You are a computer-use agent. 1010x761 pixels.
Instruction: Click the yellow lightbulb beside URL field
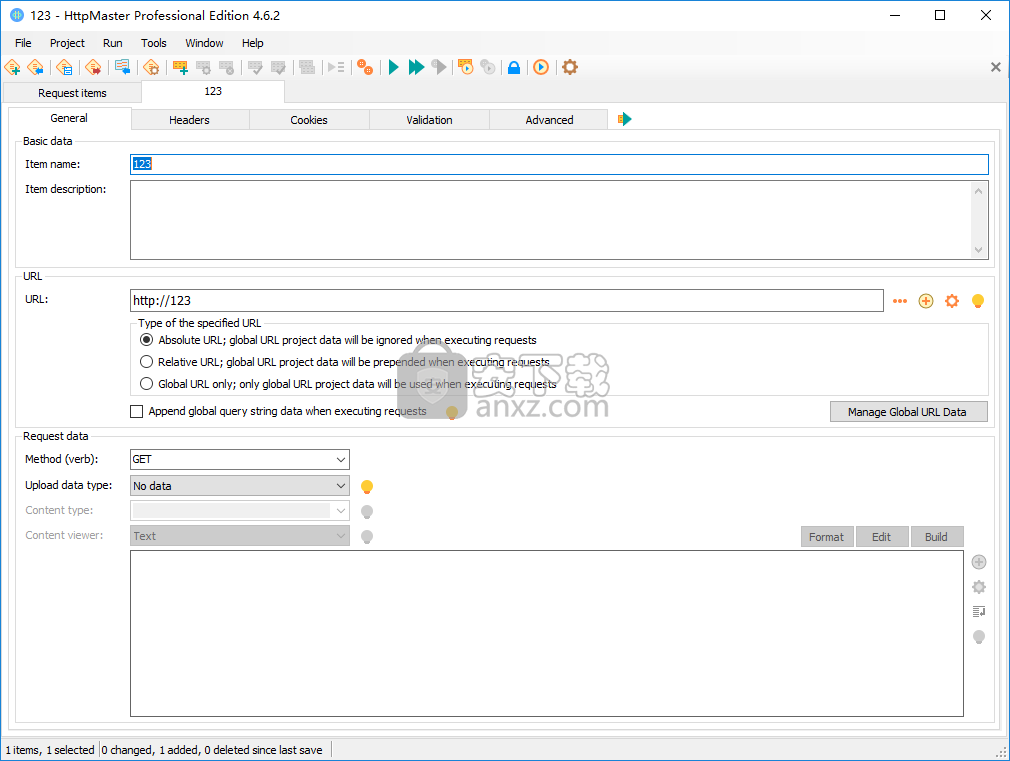point(978,301)
